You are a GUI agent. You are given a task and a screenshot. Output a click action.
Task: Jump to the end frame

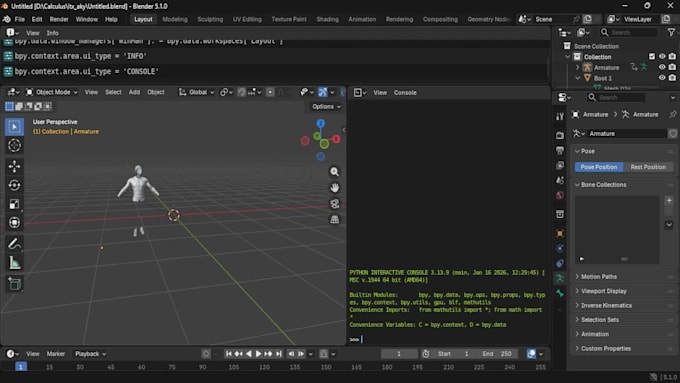point(279,354)
